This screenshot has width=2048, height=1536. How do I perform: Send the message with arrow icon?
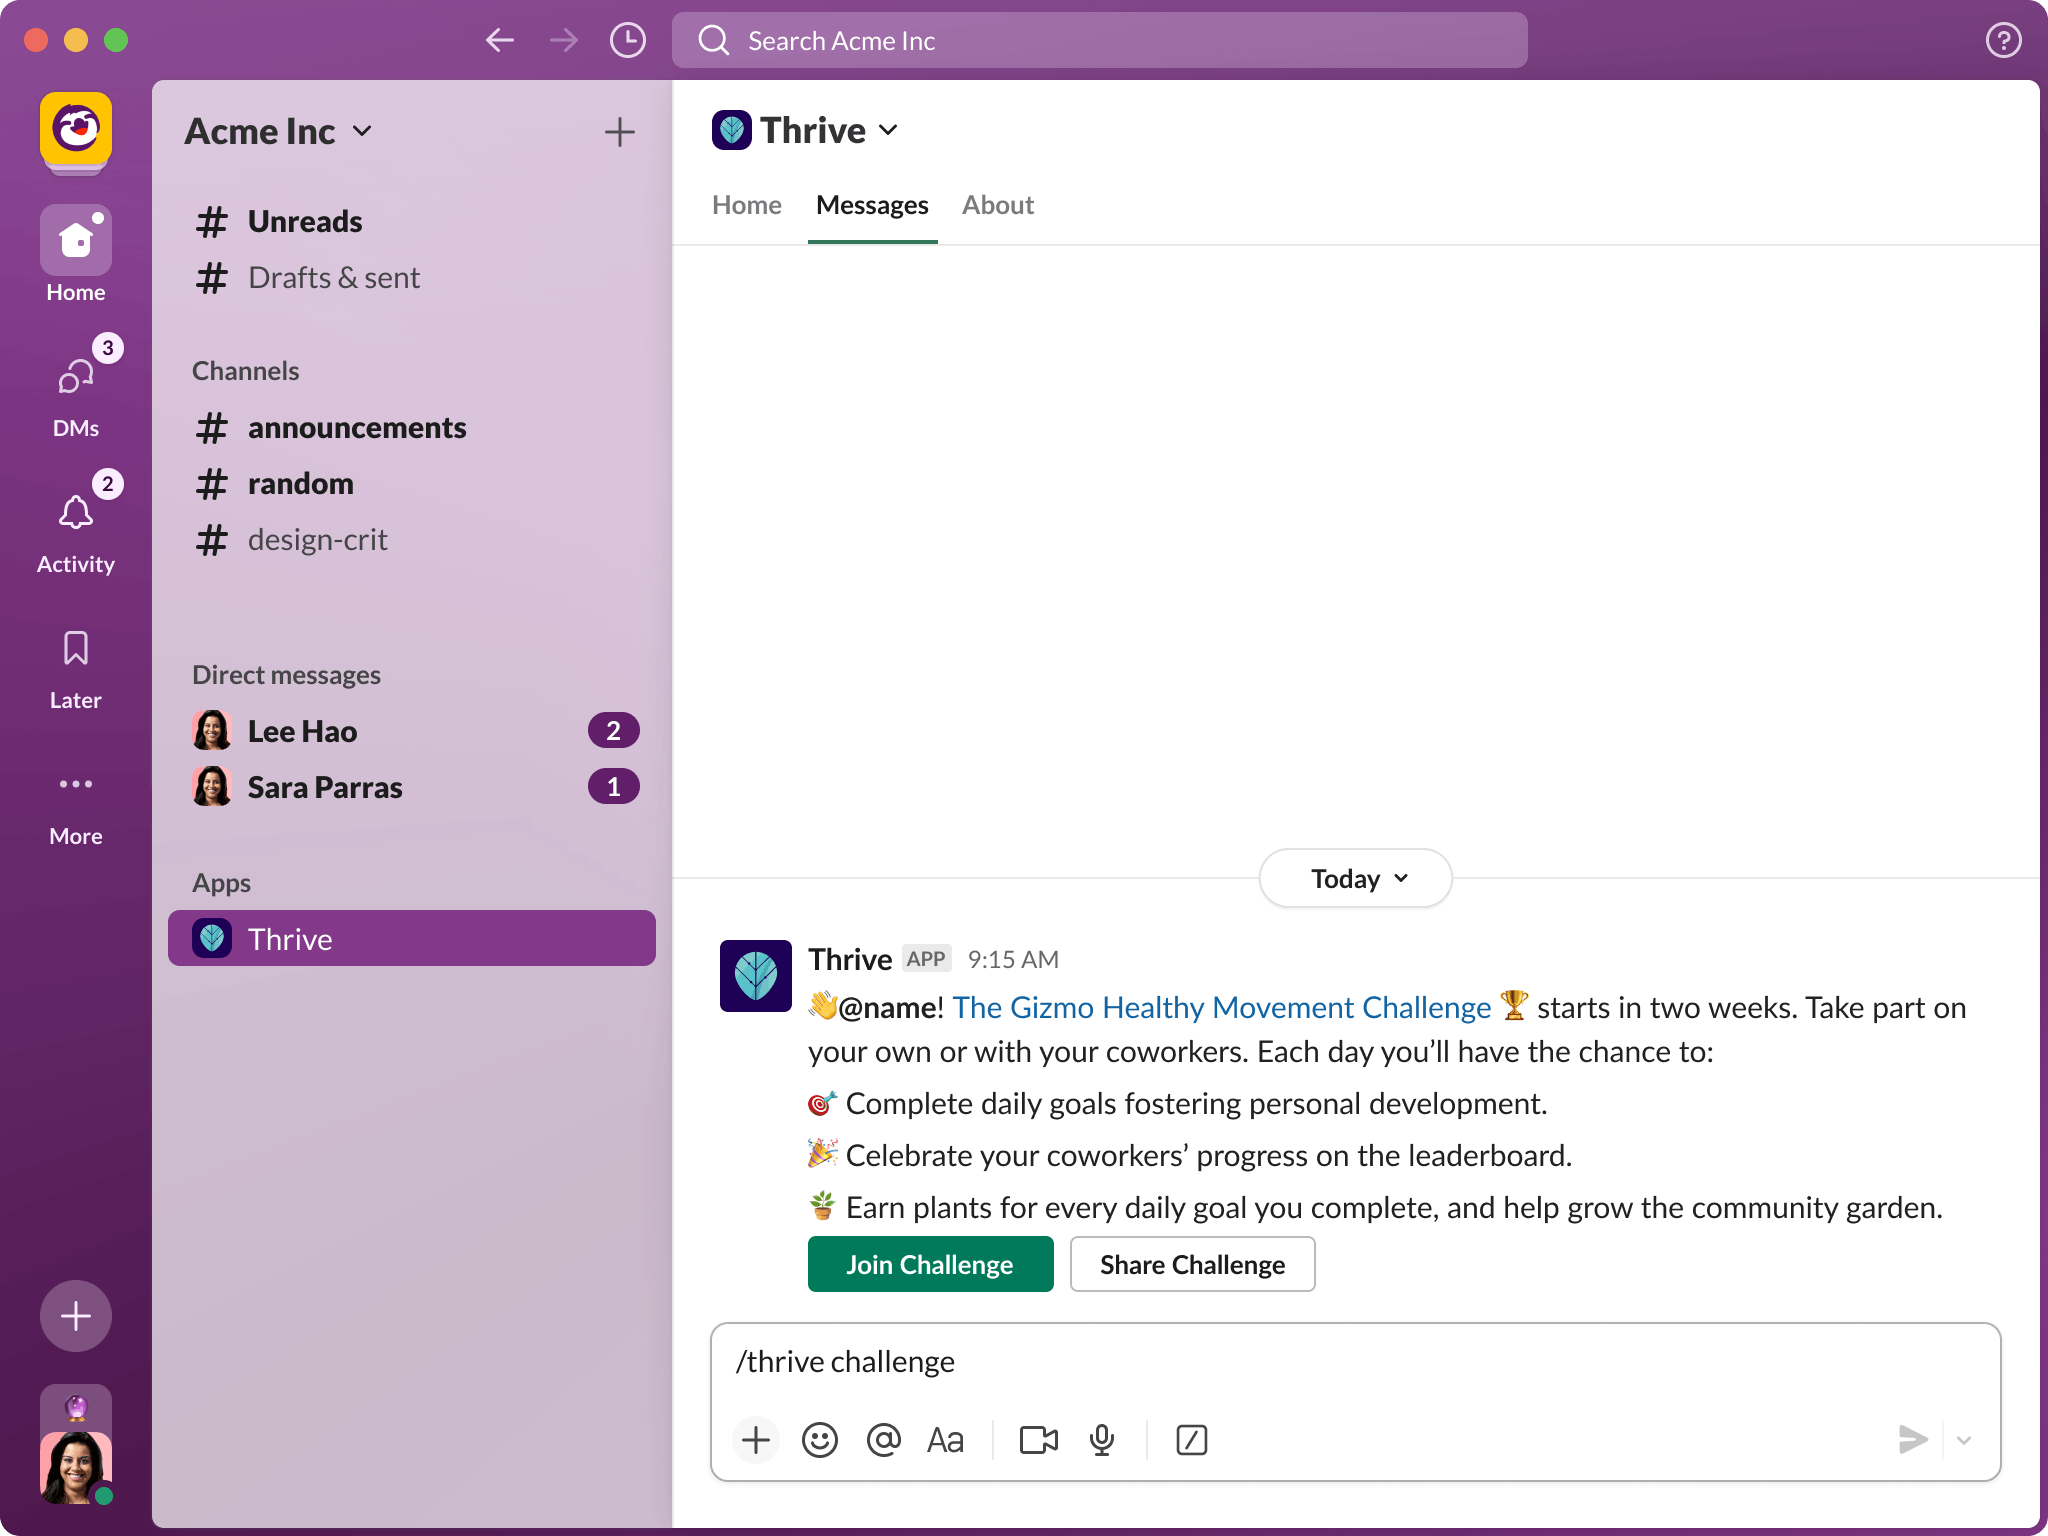pyautogui.click(x=1912, y=1440)
